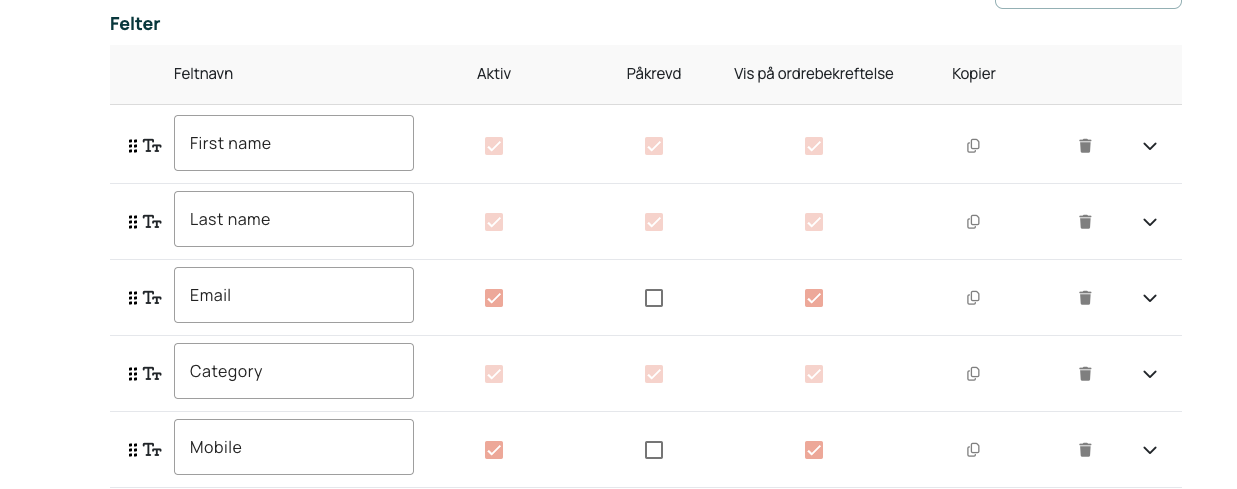Remove the Mobile field with trash icon

click(1085, 450)
